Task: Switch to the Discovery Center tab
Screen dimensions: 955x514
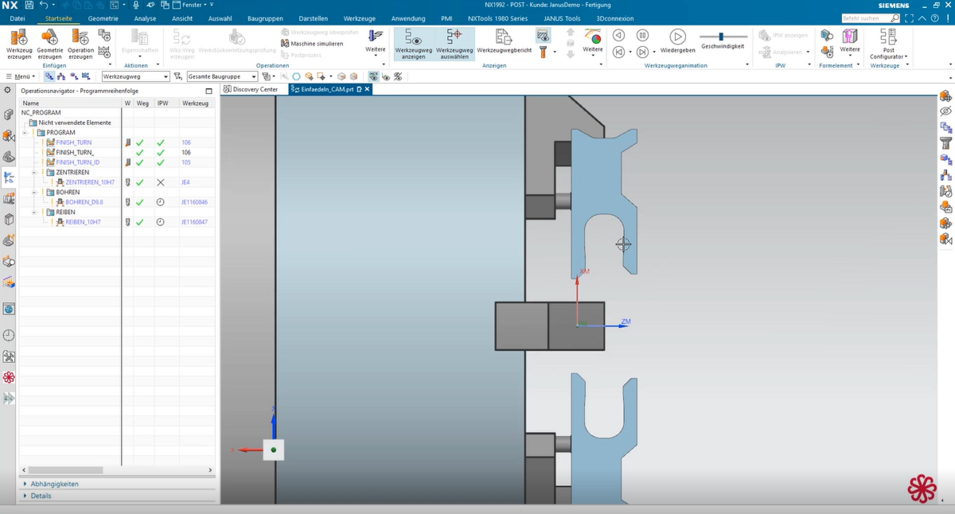Action: coord(251,90)
